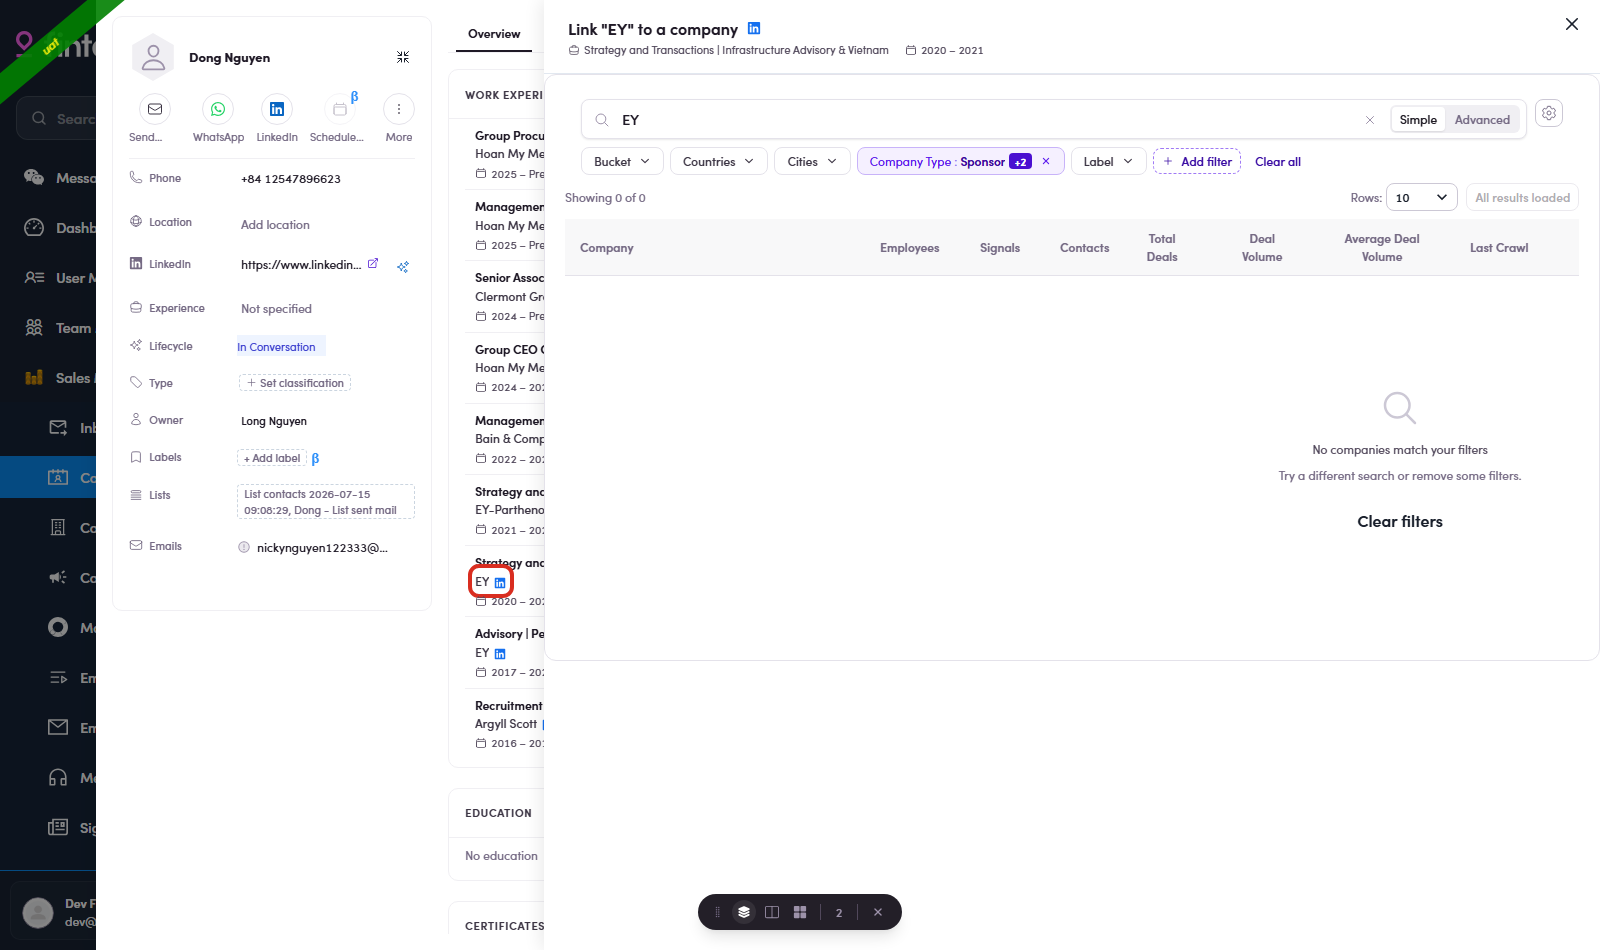Viewport: 1600px width, 950px height.
Task: Sort by Employees column header
Action: pos(909,248)
